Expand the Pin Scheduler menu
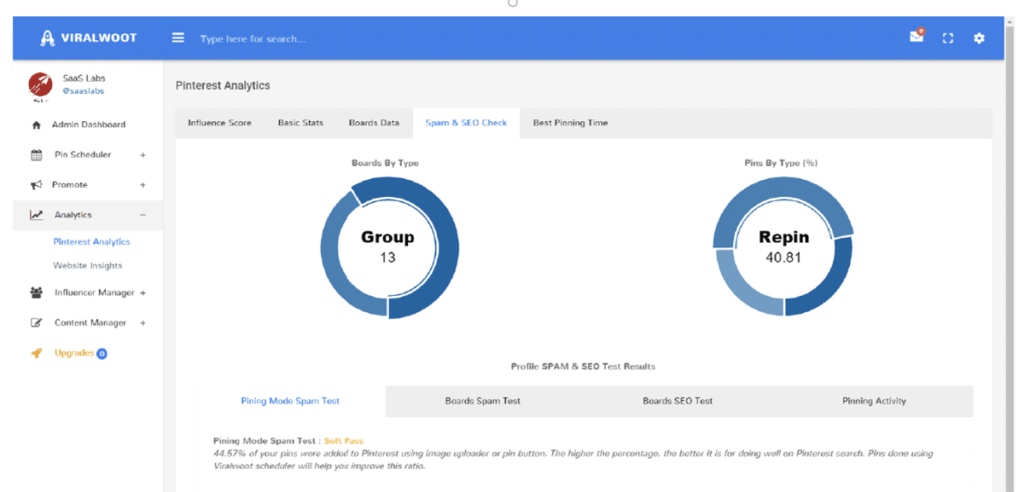 pyautogui.click(x=142, y=155)
